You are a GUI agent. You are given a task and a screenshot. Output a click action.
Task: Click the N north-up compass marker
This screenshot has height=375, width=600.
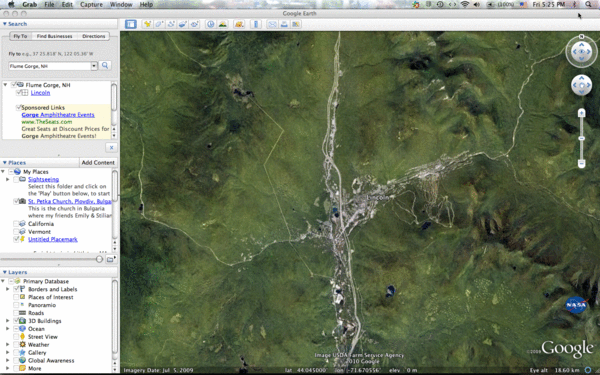[582, 37]
